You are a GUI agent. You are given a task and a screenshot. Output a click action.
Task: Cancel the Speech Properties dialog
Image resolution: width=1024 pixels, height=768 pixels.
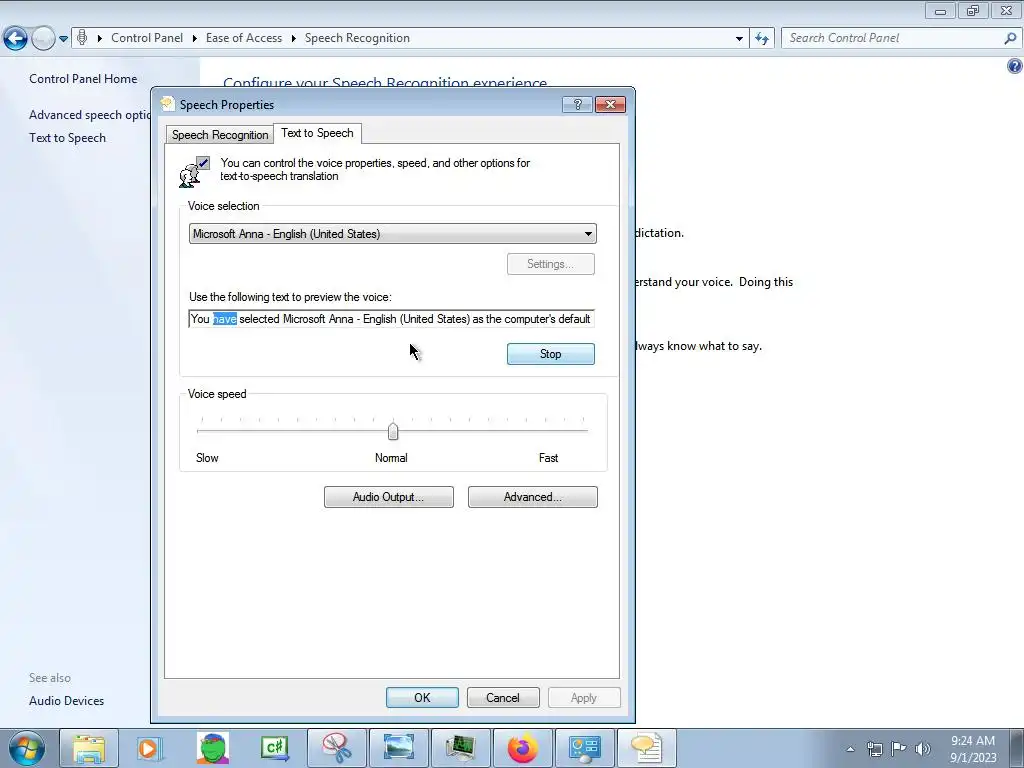503,697
